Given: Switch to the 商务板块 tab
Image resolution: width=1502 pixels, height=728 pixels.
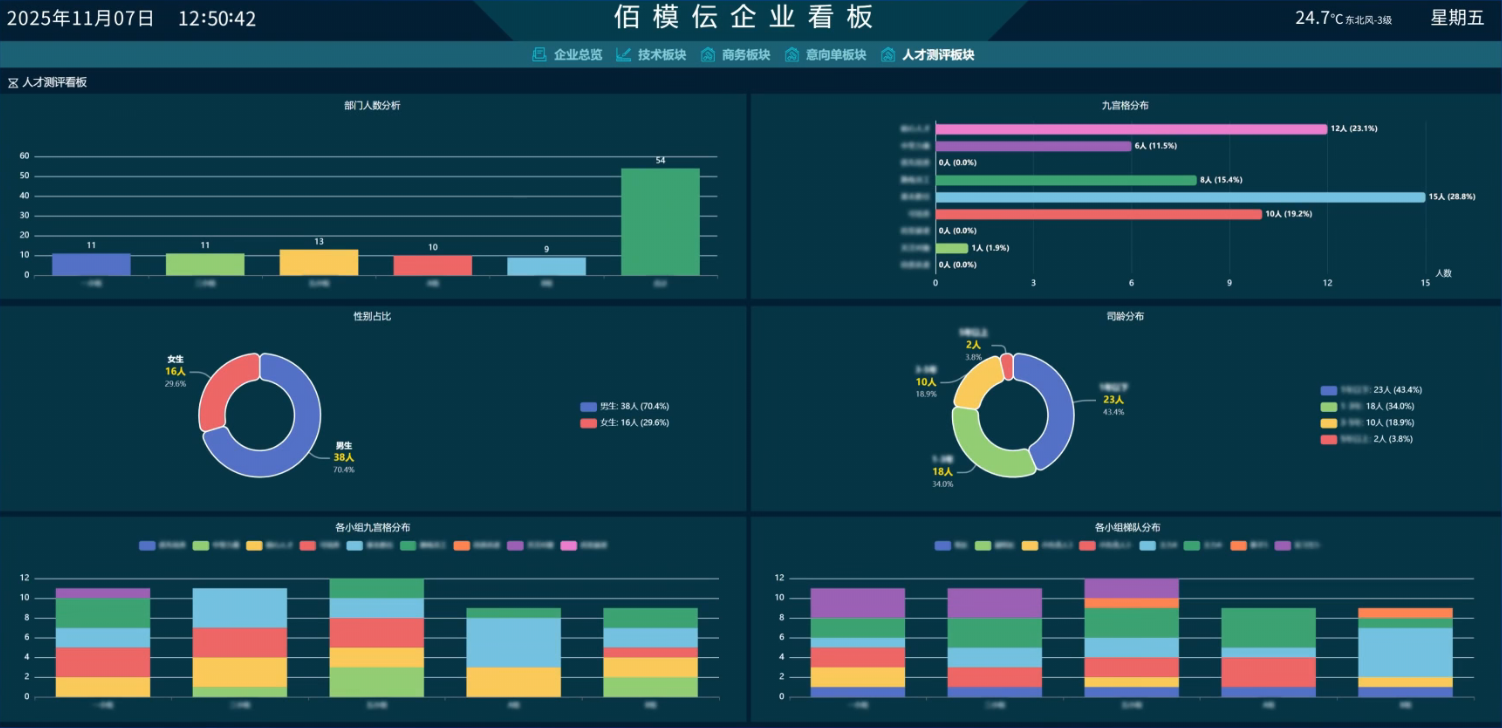Looking at the screenshot, I should [x=746, y=55].
